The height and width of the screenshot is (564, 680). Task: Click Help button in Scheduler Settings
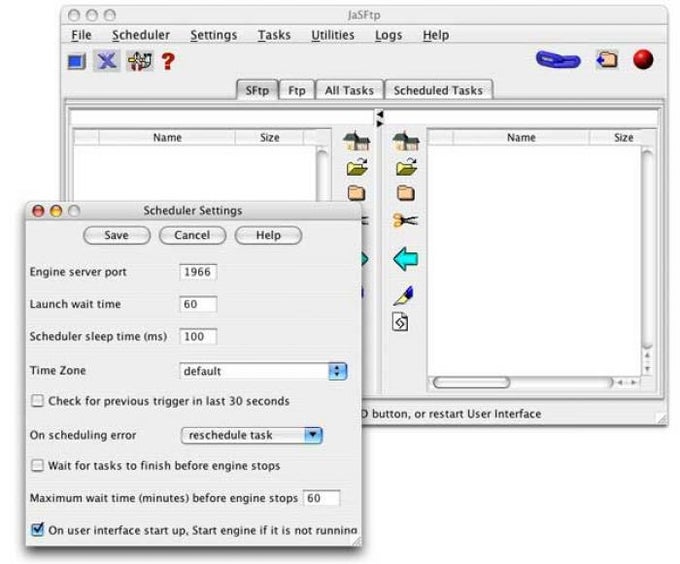click(268, 235)
